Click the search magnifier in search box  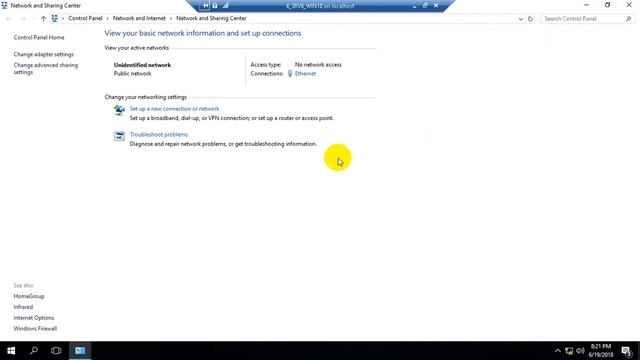pyautogui.click(x=628, y=19)
